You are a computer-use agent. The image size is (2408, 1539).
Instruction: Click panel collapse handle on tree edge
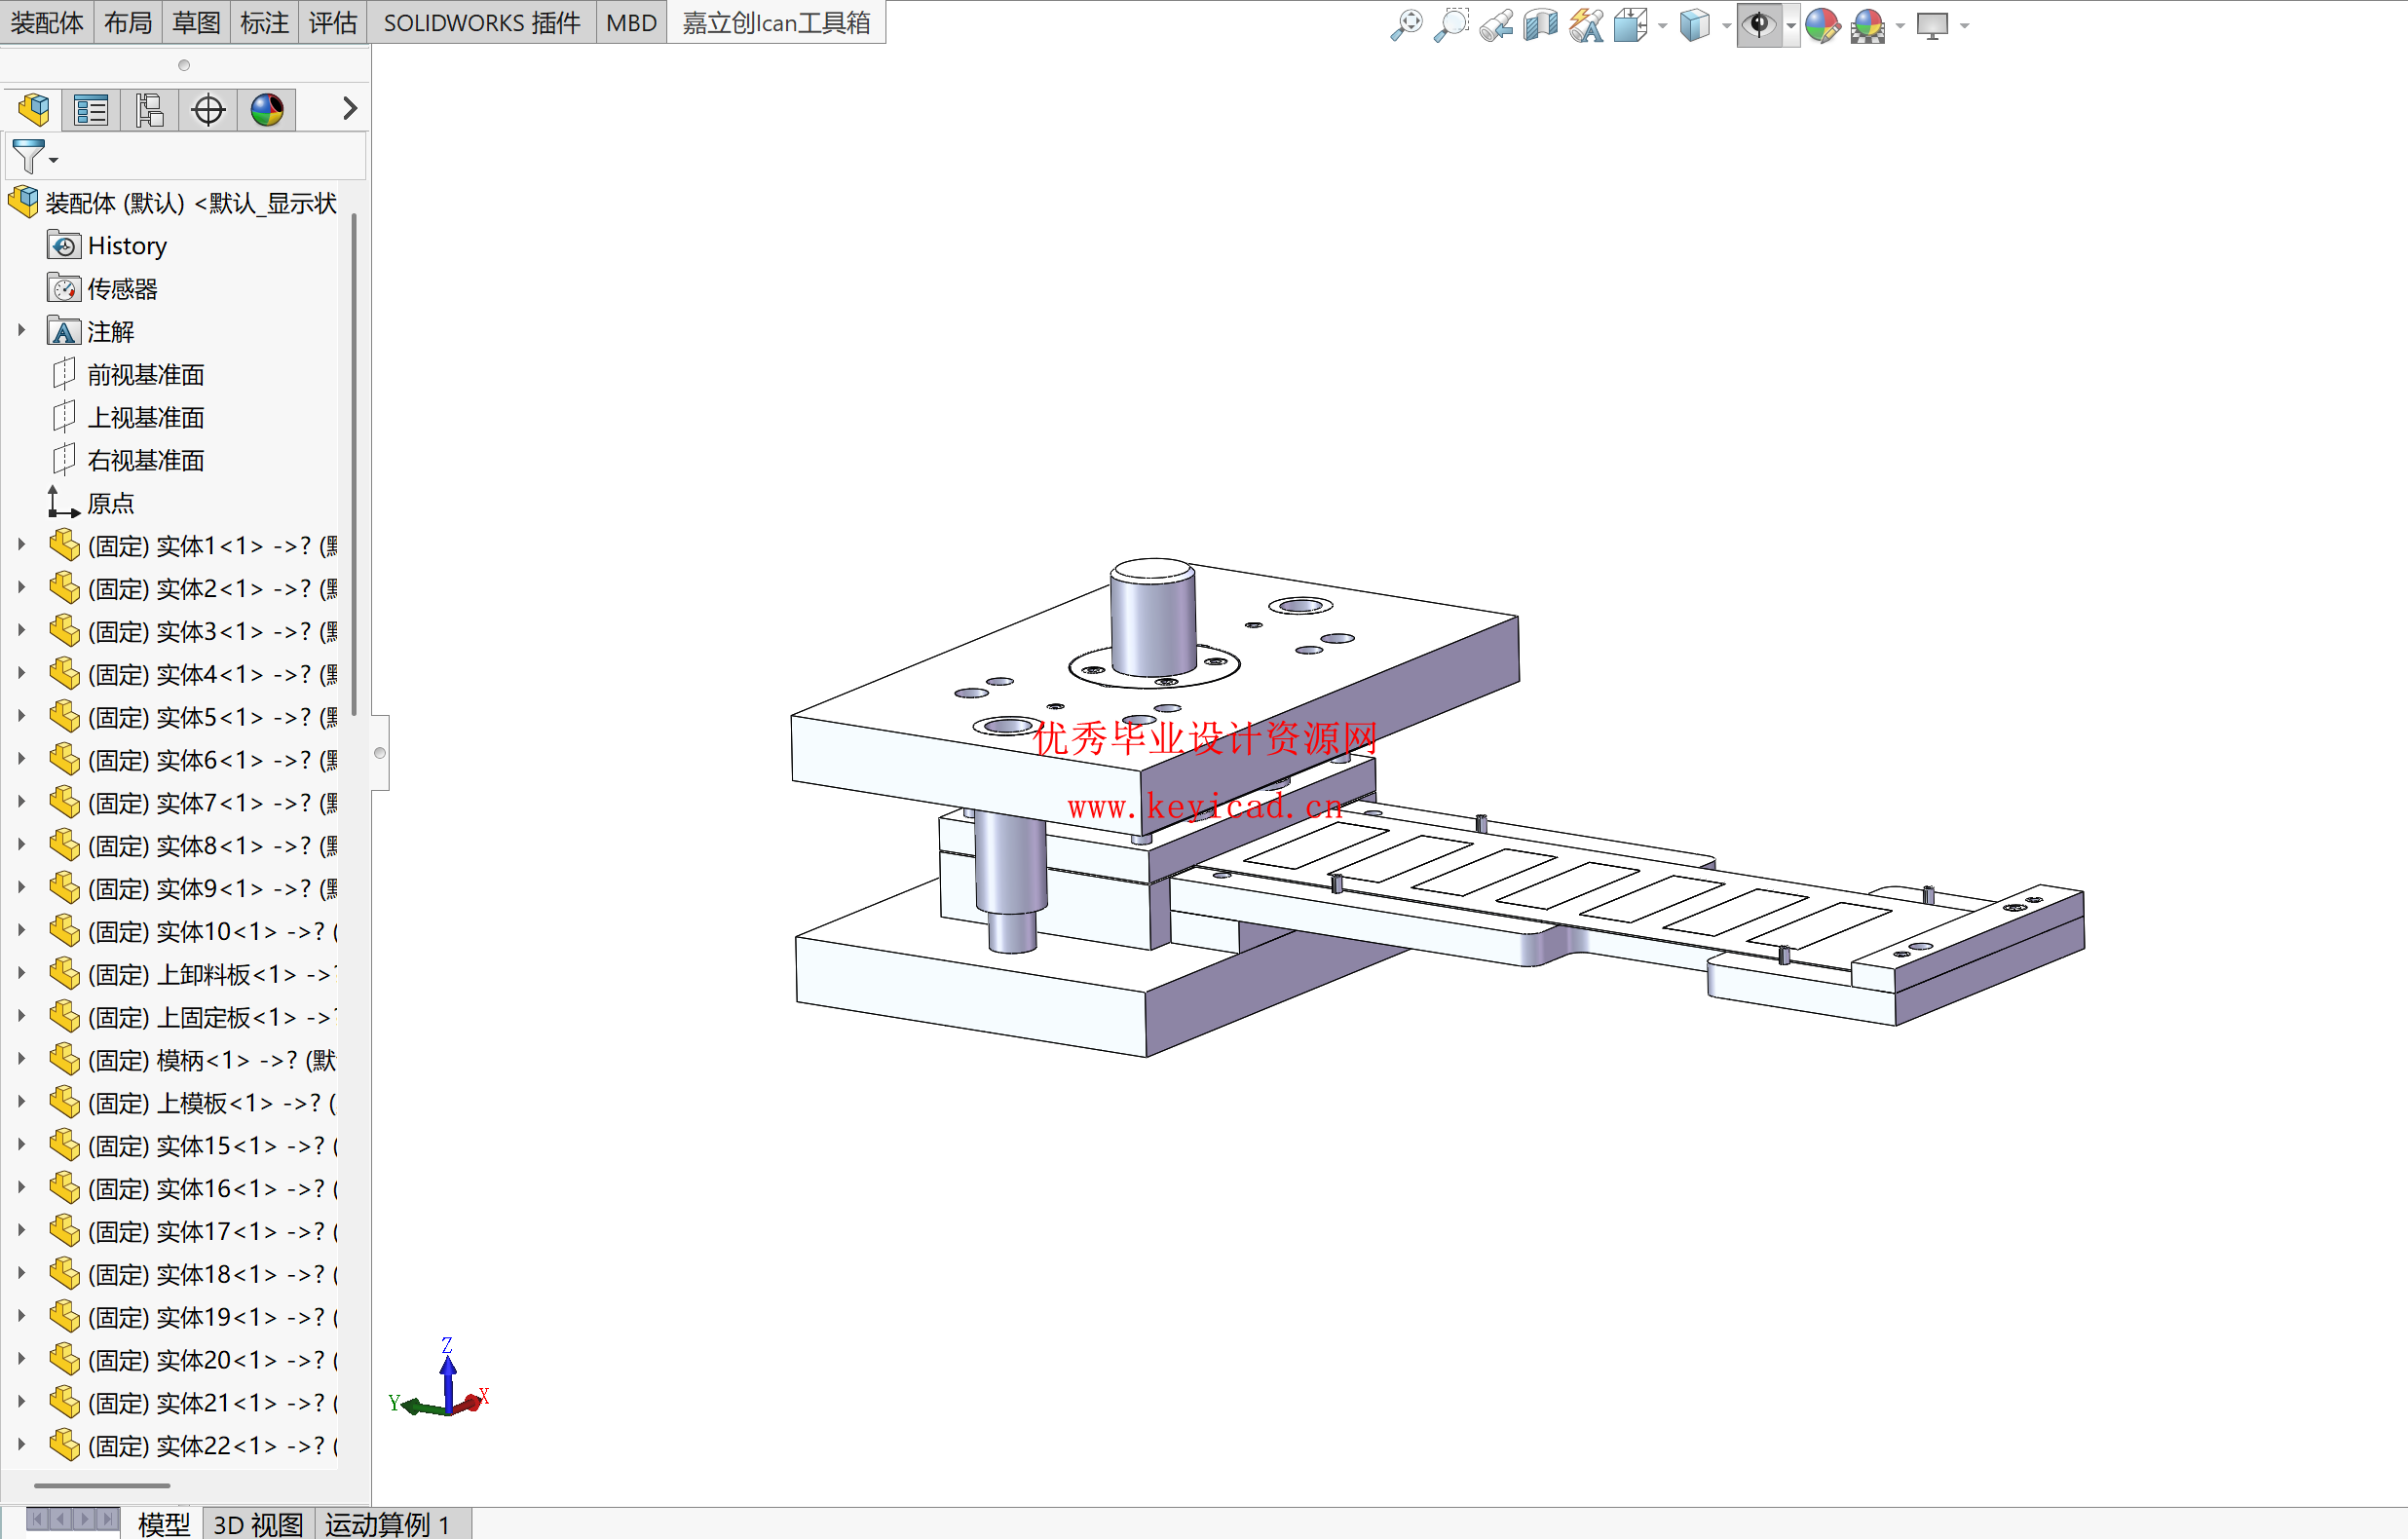(380, 752)
